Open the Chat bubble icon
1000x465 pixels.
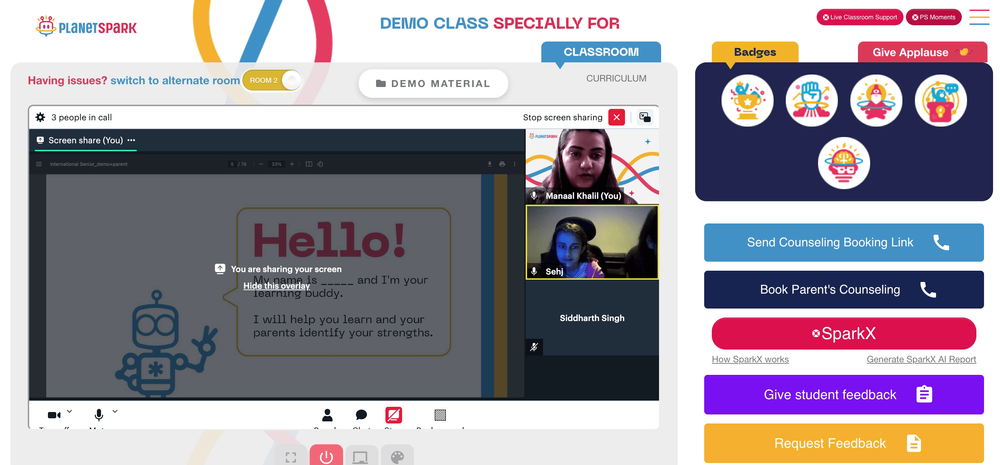(x=361, y=415)
